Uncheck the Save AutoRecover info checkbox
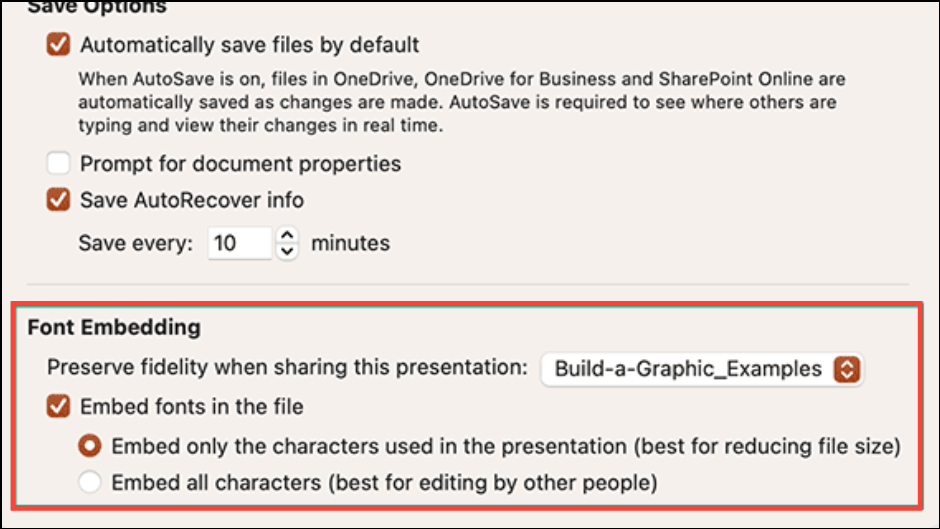 coord(59,200)
